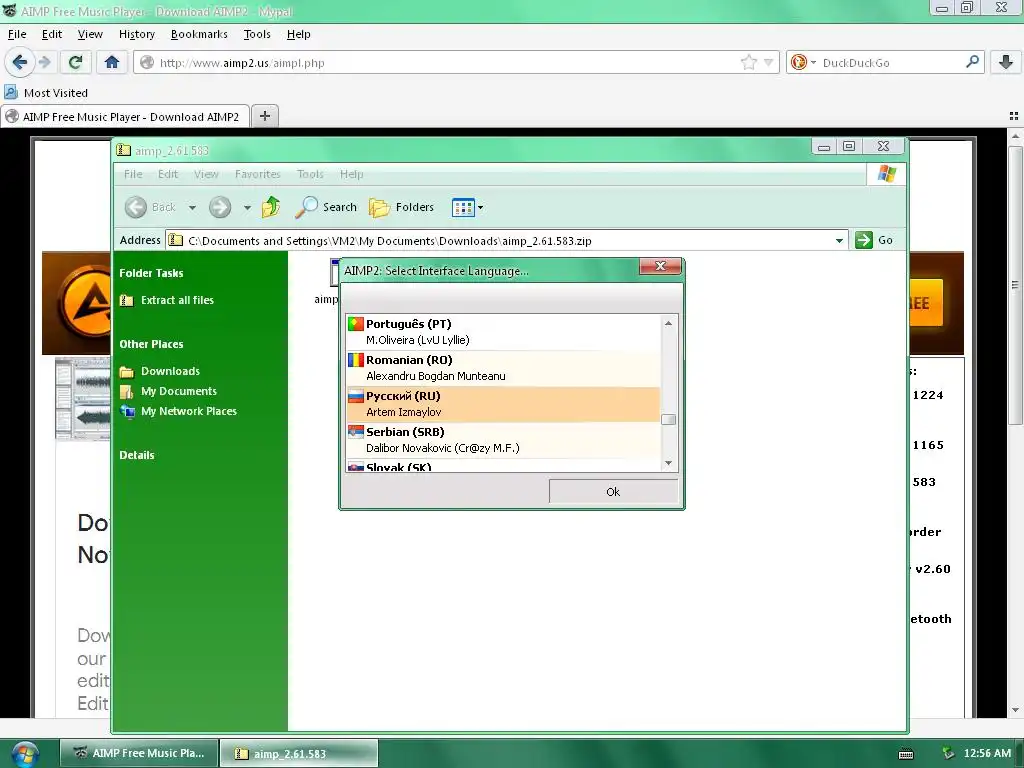Click Explorer Back button
This screenshot has width=1024, height=768.
[150, 207]
